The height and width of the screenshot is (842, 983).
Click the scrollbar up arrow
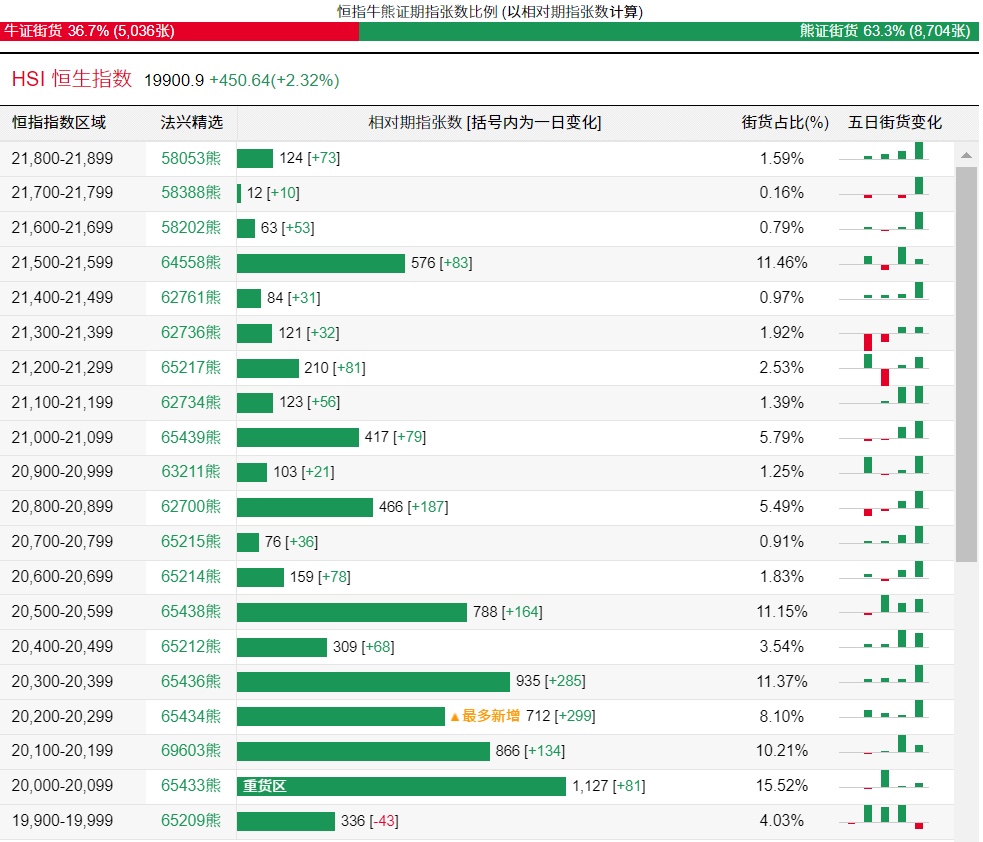[966, 155]
